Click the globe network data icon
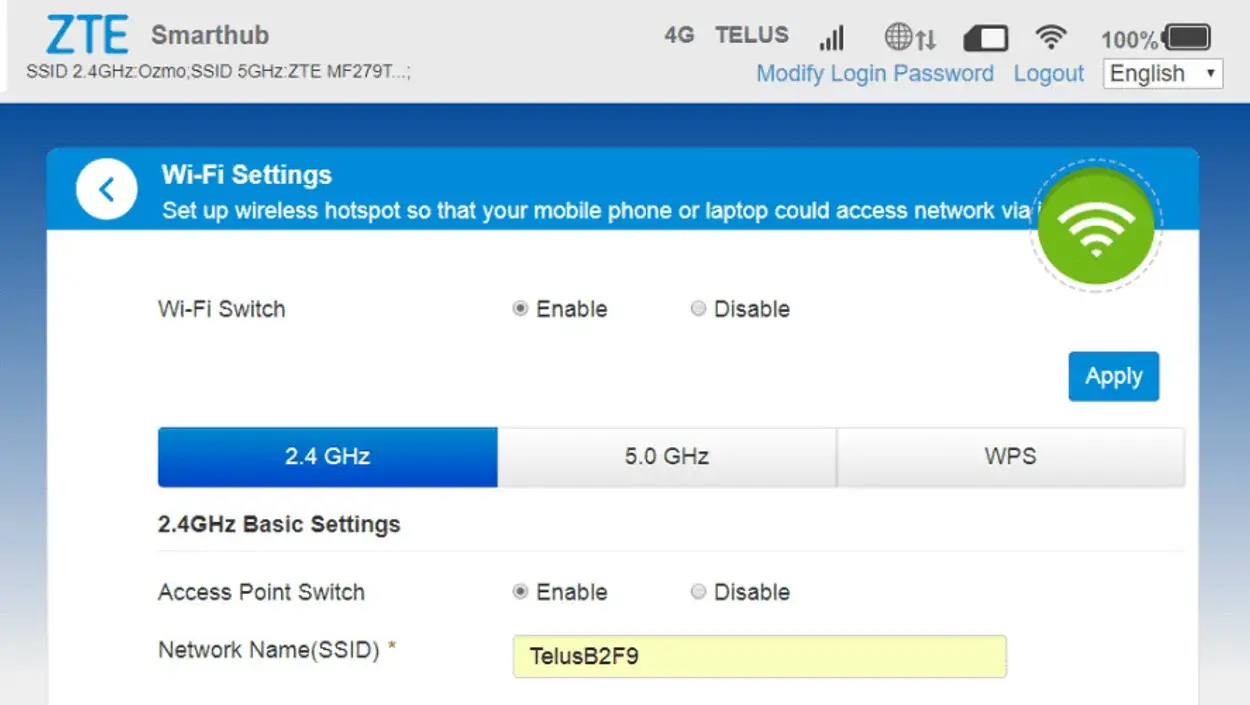This screenshot has height=705, width=1250. click(x=910, y=38)
